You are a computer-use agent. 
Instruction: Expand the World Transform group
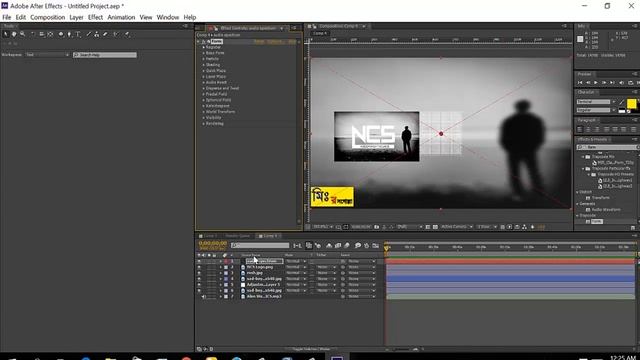tap(204, 112)
